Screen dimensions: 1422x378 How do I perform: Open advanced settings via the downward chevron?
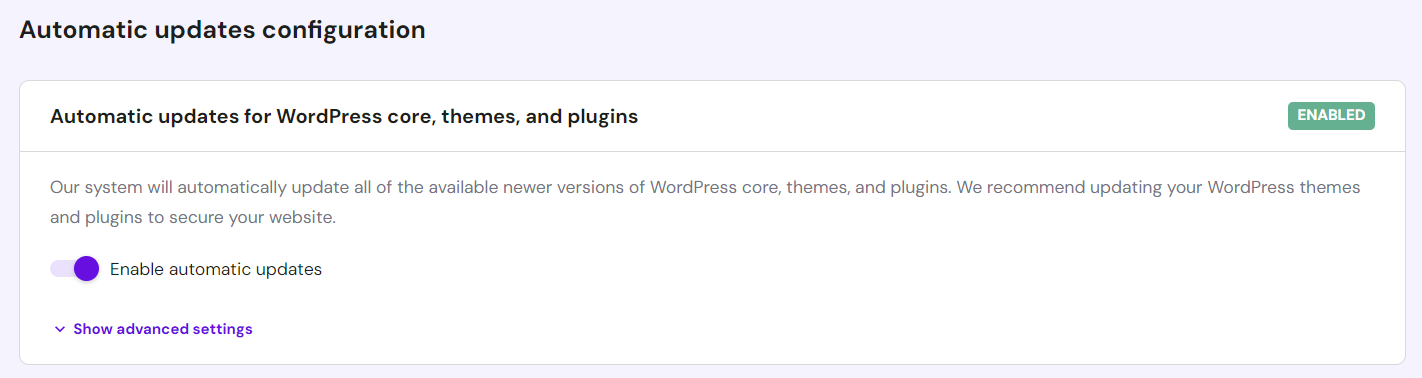[60, 329]
